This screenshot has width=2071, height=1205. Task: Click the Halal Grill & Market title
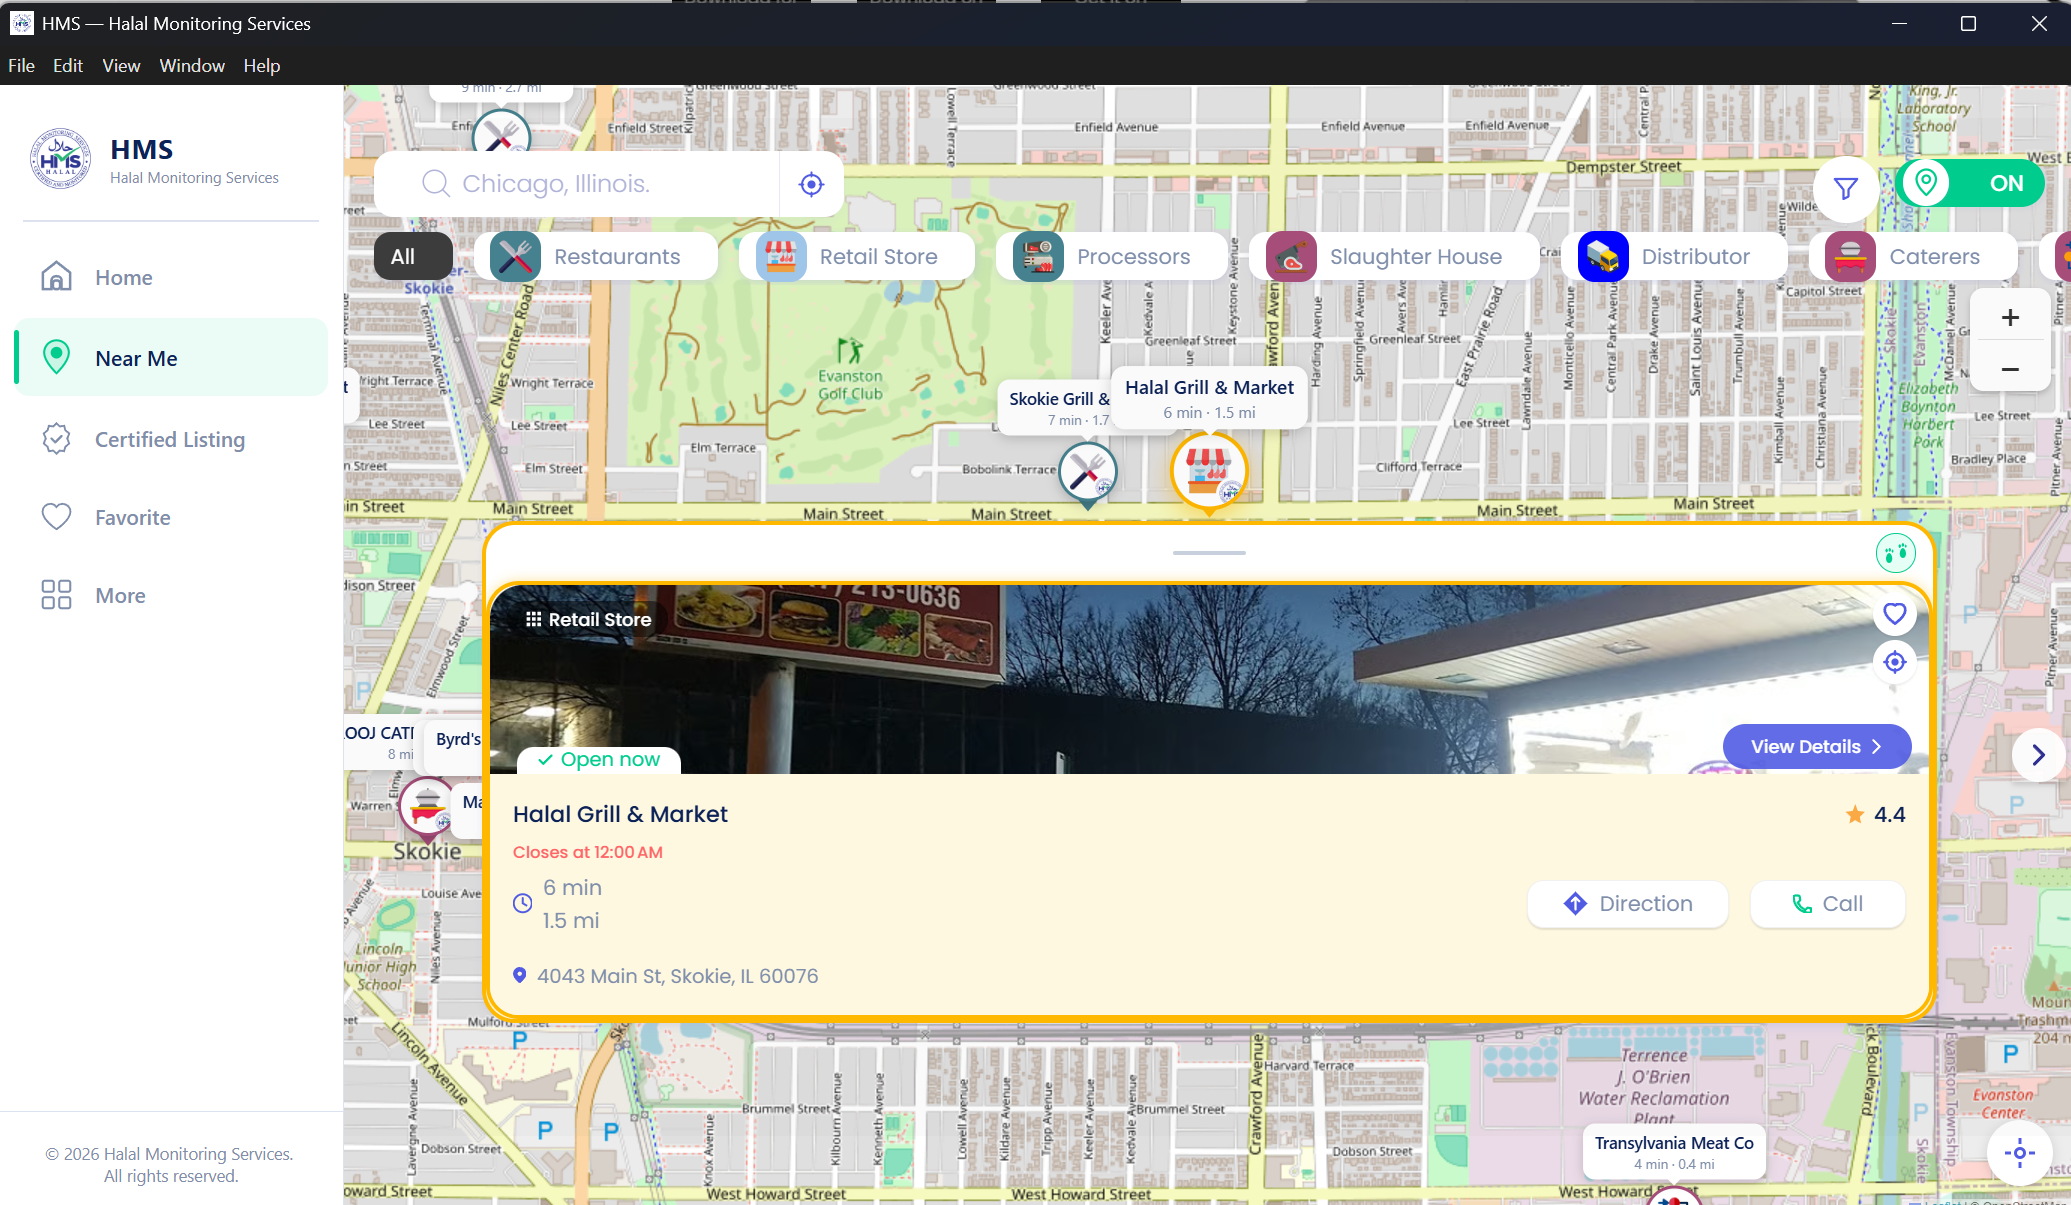click(x=620, y=814)
